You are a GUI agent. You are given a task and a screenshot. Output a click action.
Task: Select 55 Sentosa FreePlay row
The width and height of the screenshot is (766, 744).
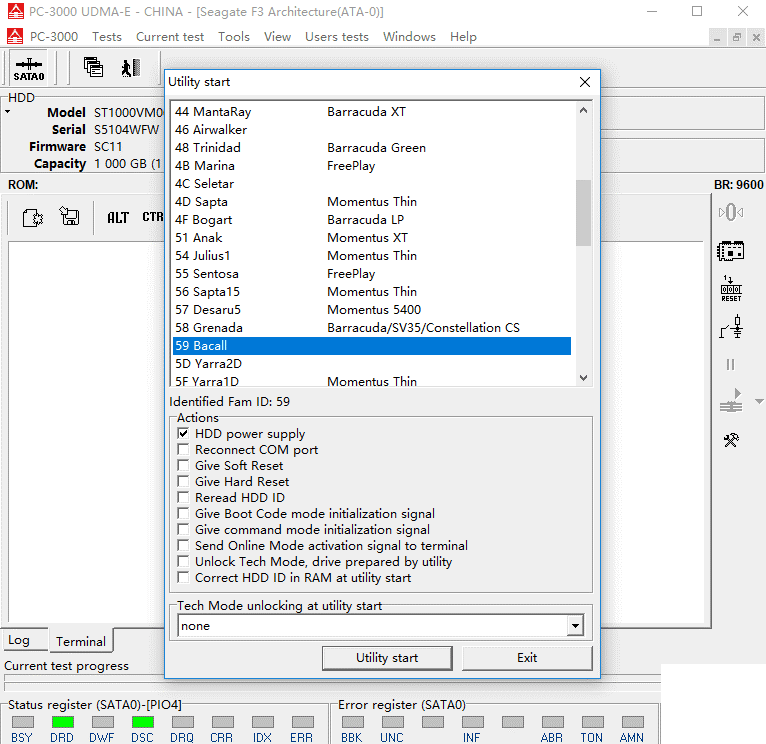[x=372, y=274]
